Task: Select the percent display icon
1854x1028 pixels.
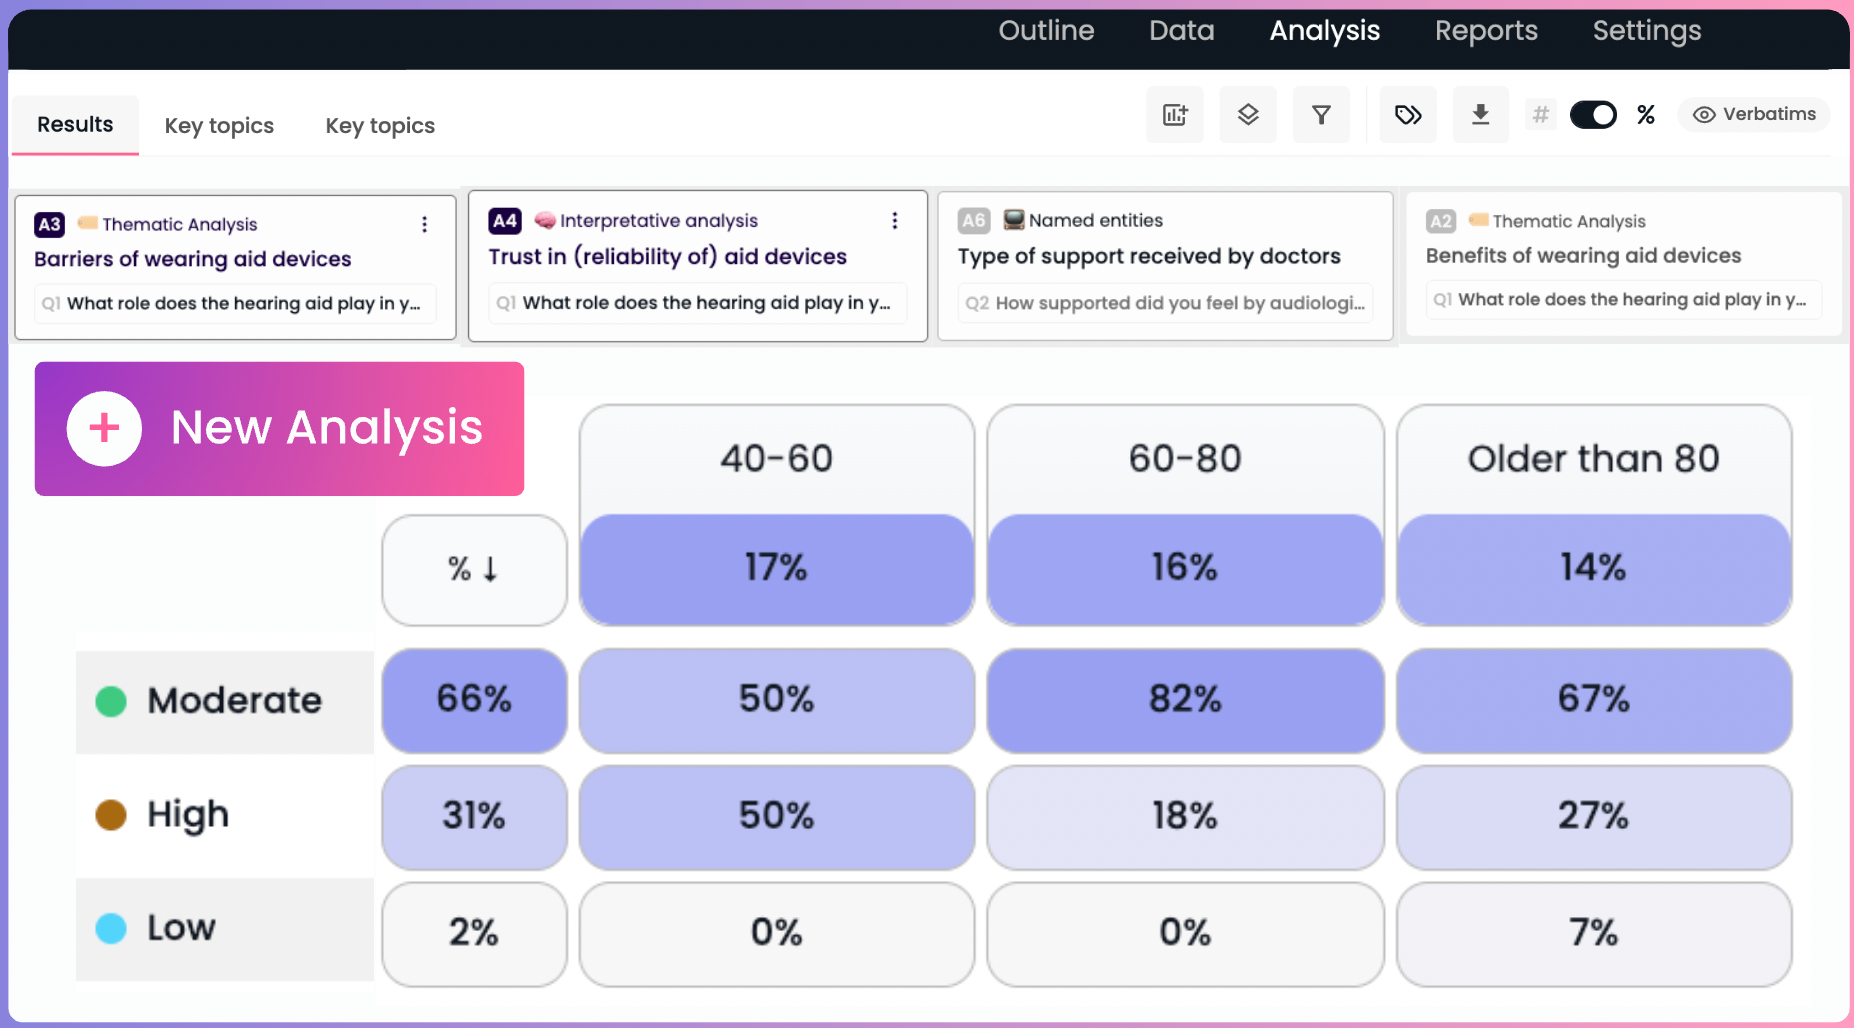Action: click(1646, 115)
